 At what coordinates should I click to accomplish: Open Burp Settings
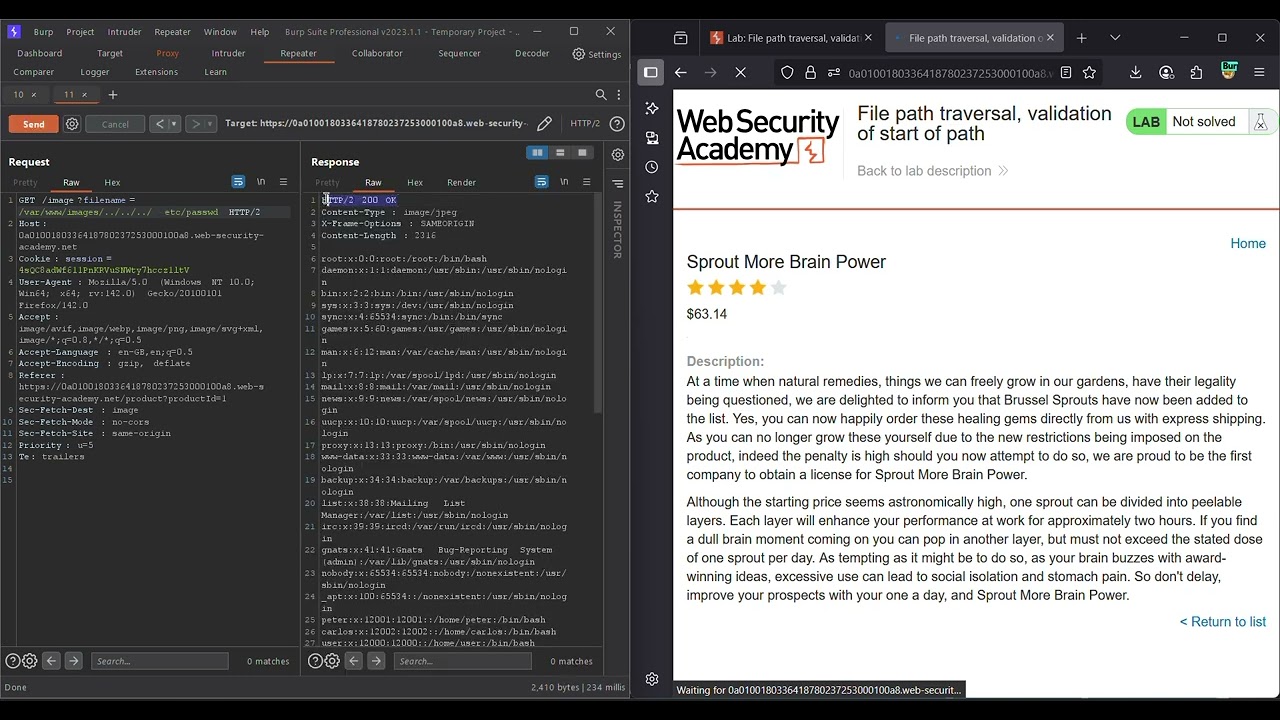(597, 54)
